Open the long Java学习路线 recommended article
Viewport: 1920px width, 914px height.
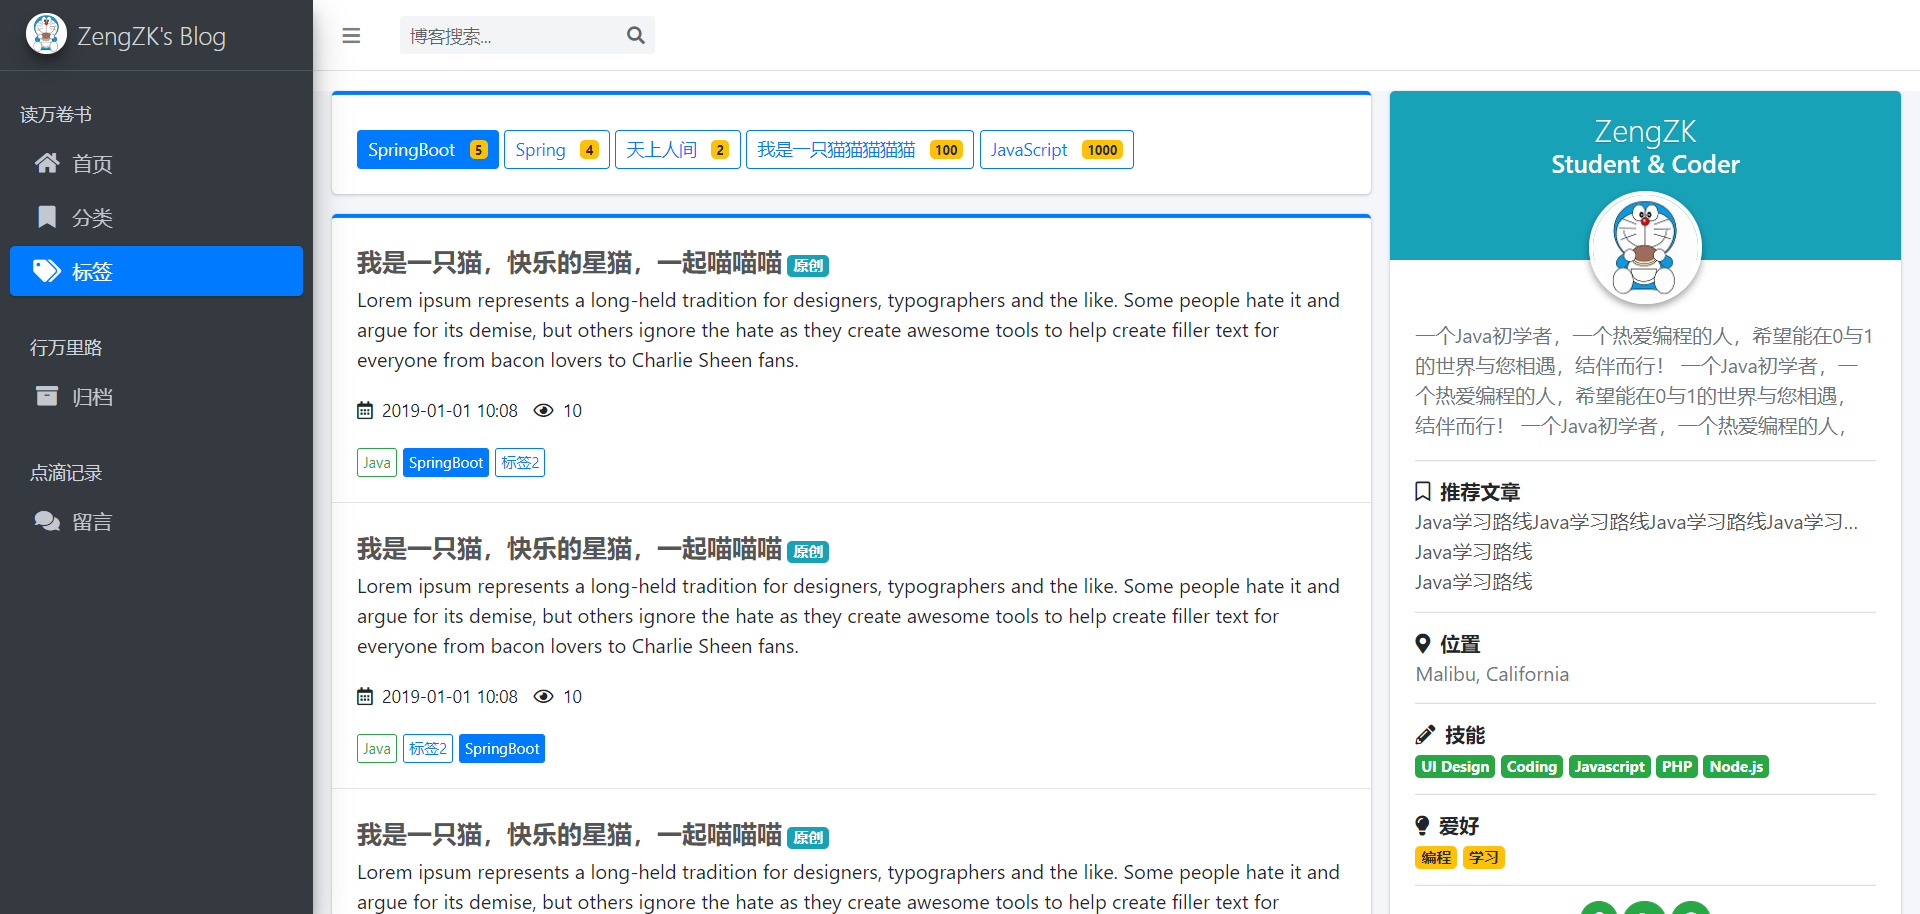1636,522
